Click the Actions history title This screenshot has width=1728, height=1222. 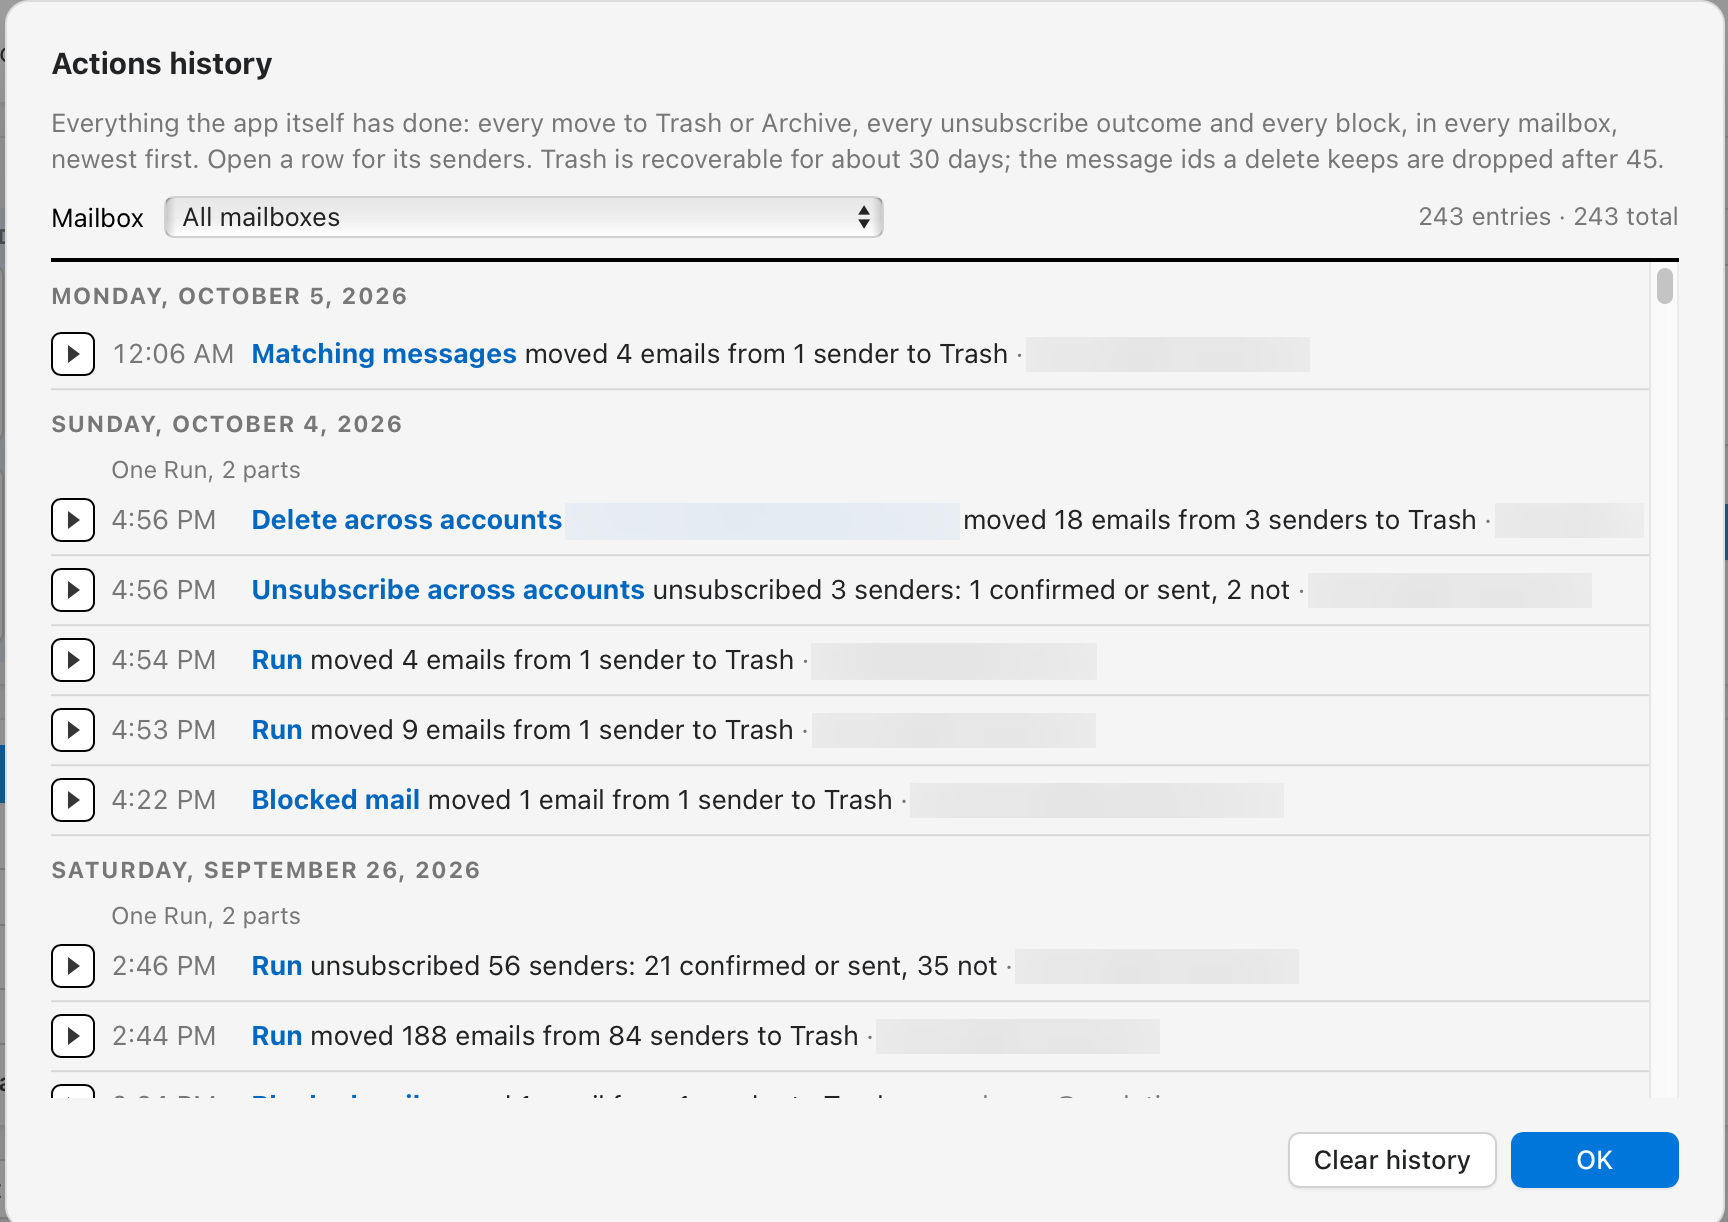click(x=162, y=64)
